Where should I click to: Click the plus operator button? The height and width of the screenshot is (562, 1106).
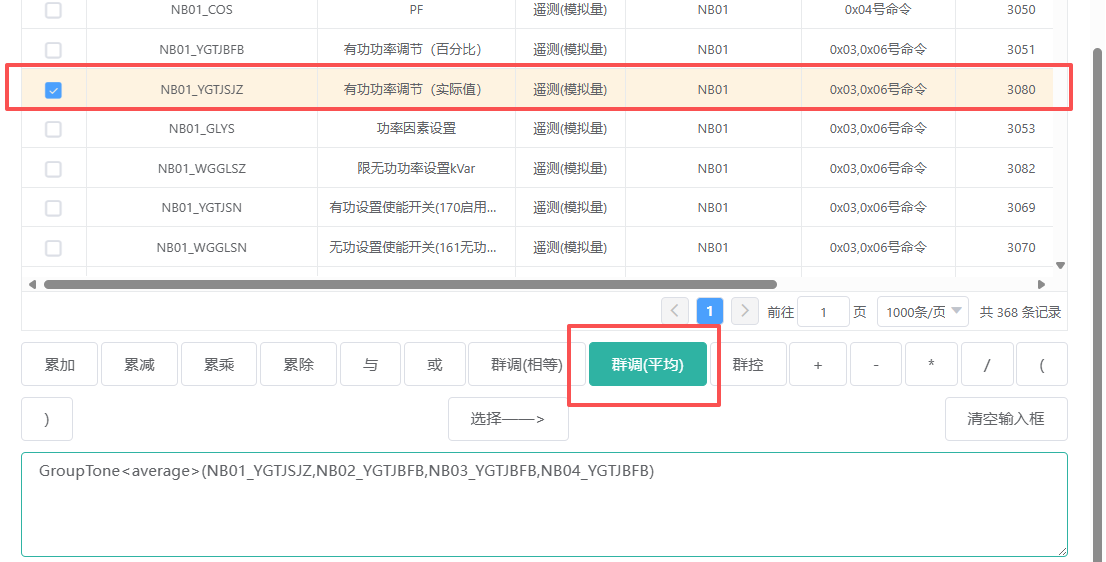coord(817,365)
